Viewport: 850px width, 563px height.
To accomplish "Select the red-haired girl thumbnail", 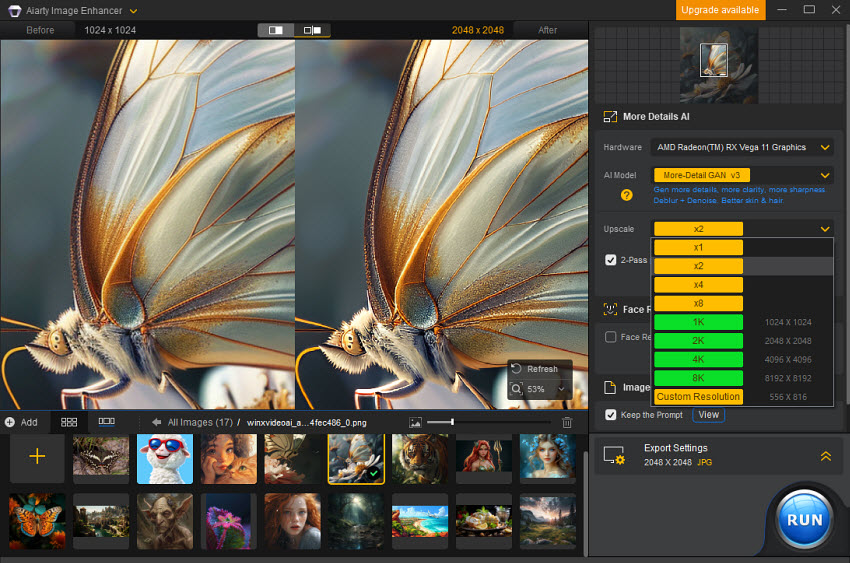I will click(293, 521).
